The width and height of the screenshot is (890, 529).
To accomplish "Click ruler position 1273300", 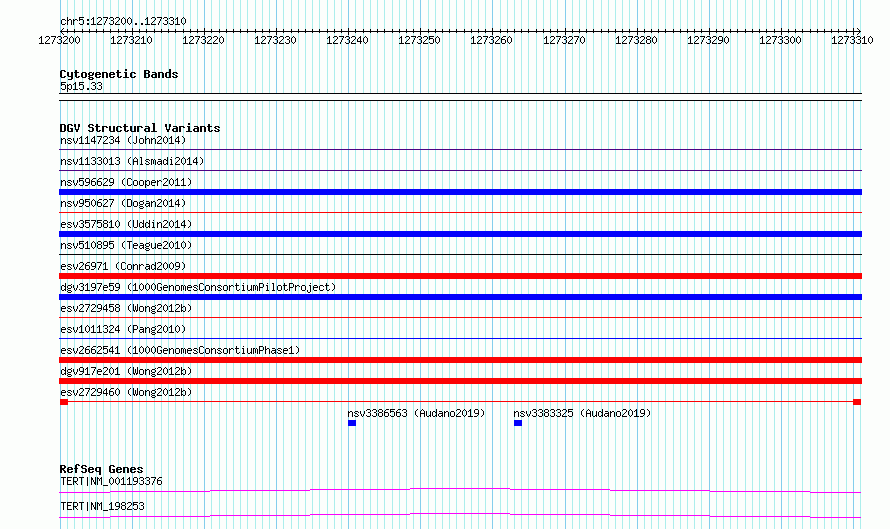I will (x=780, y=40).
